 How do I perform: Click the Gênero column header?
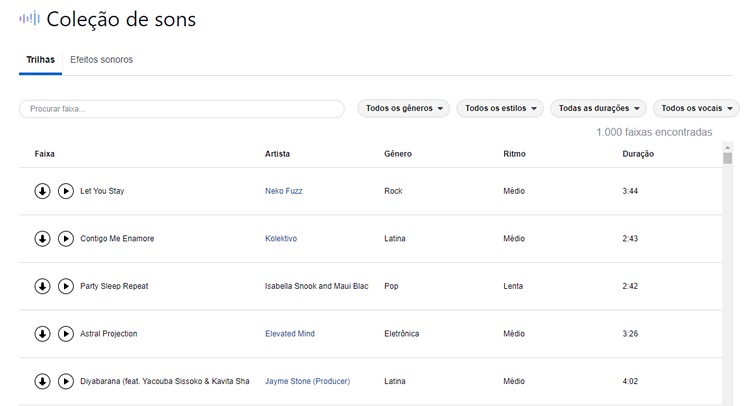[398, 154]
